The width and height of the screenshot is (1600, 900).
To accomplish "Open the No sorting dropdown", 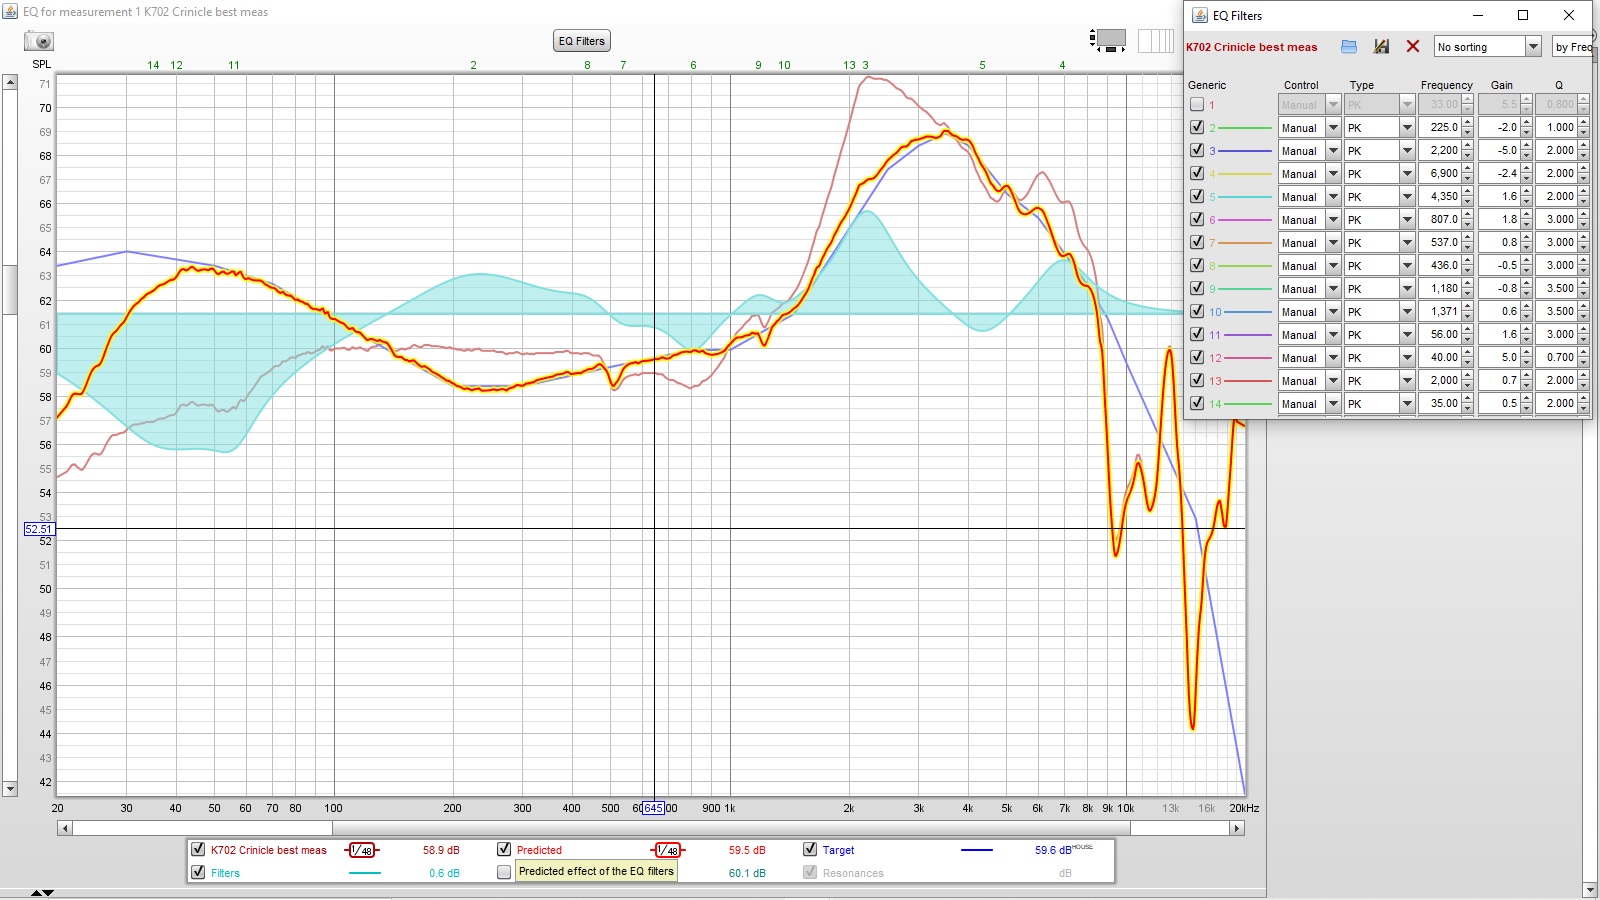I will tap(1487, 47).
